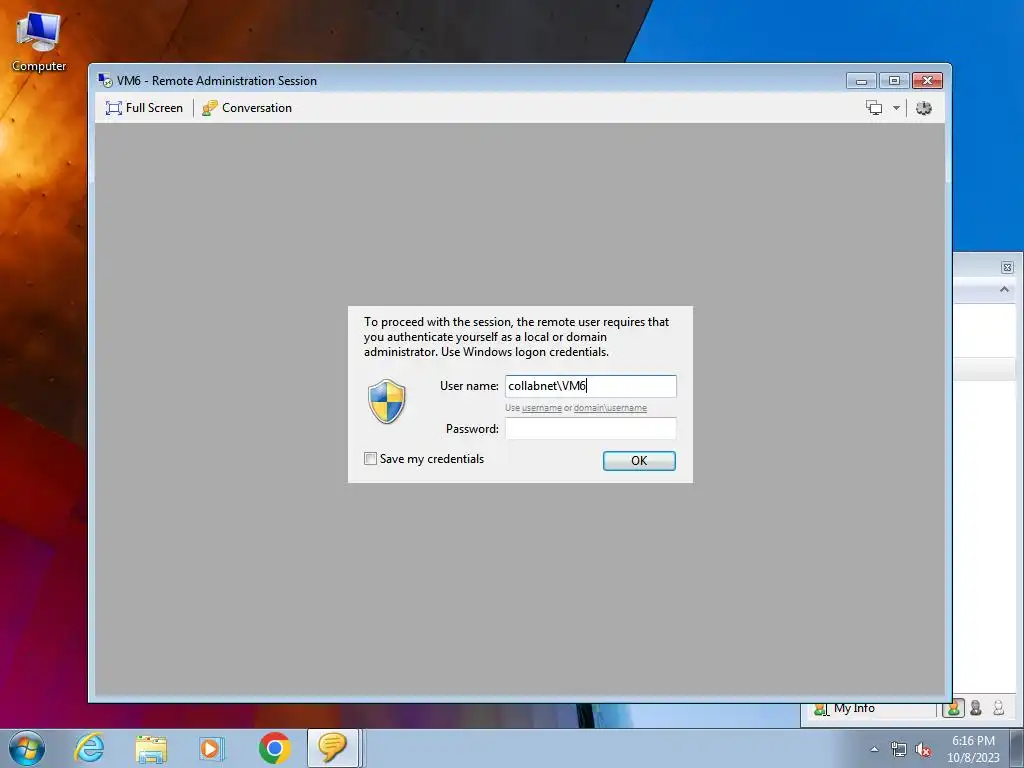Click the Conversation chat bubble icon
Viewport: 1024px width, 768px height.
(209, 108)
